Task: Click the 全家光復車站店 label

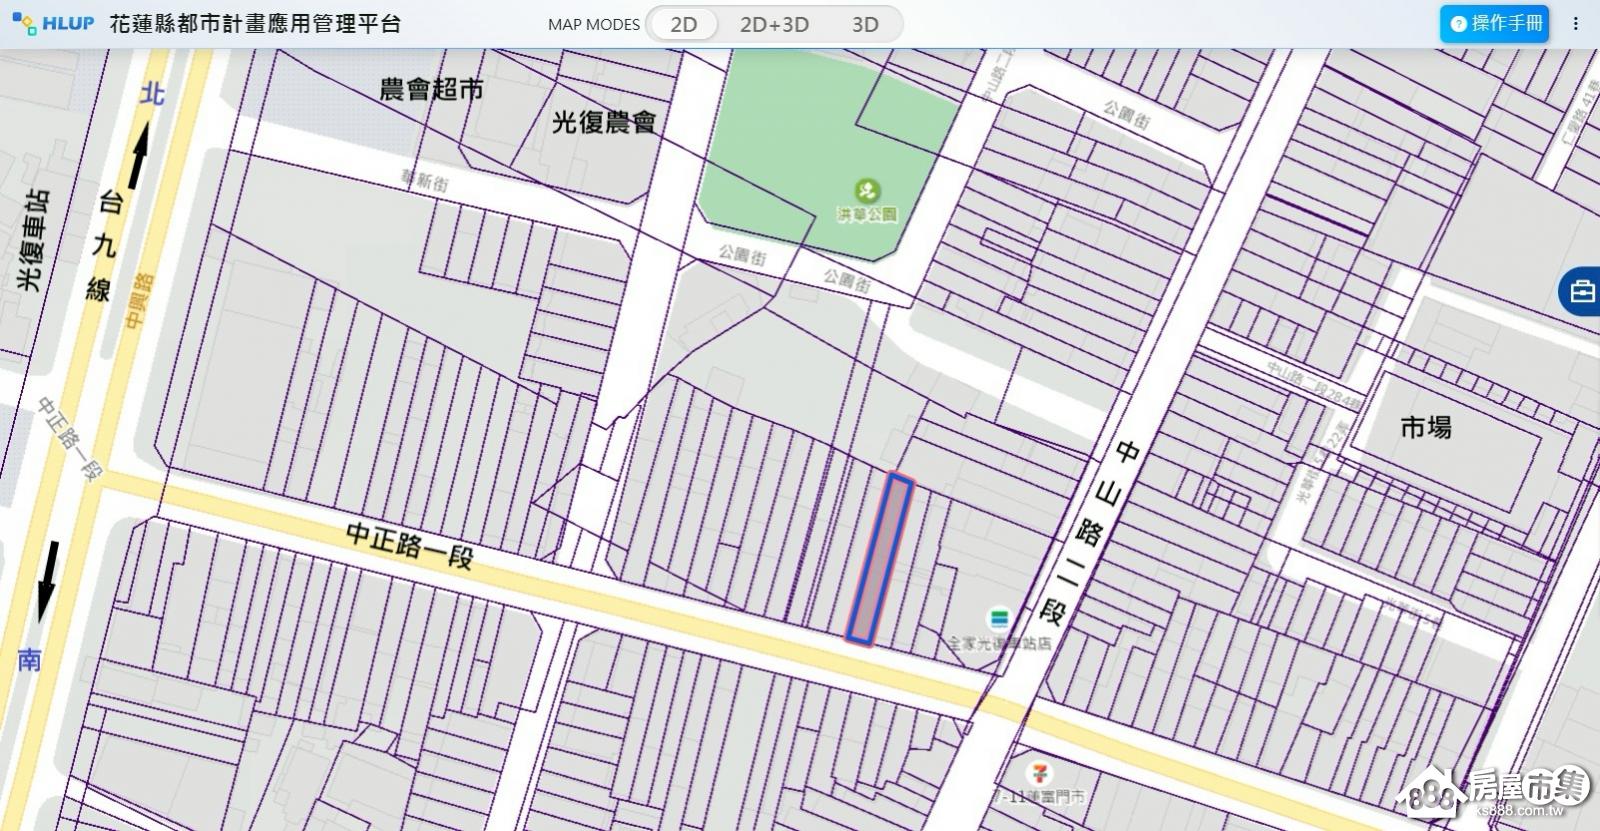Action: pos(1000,643)
